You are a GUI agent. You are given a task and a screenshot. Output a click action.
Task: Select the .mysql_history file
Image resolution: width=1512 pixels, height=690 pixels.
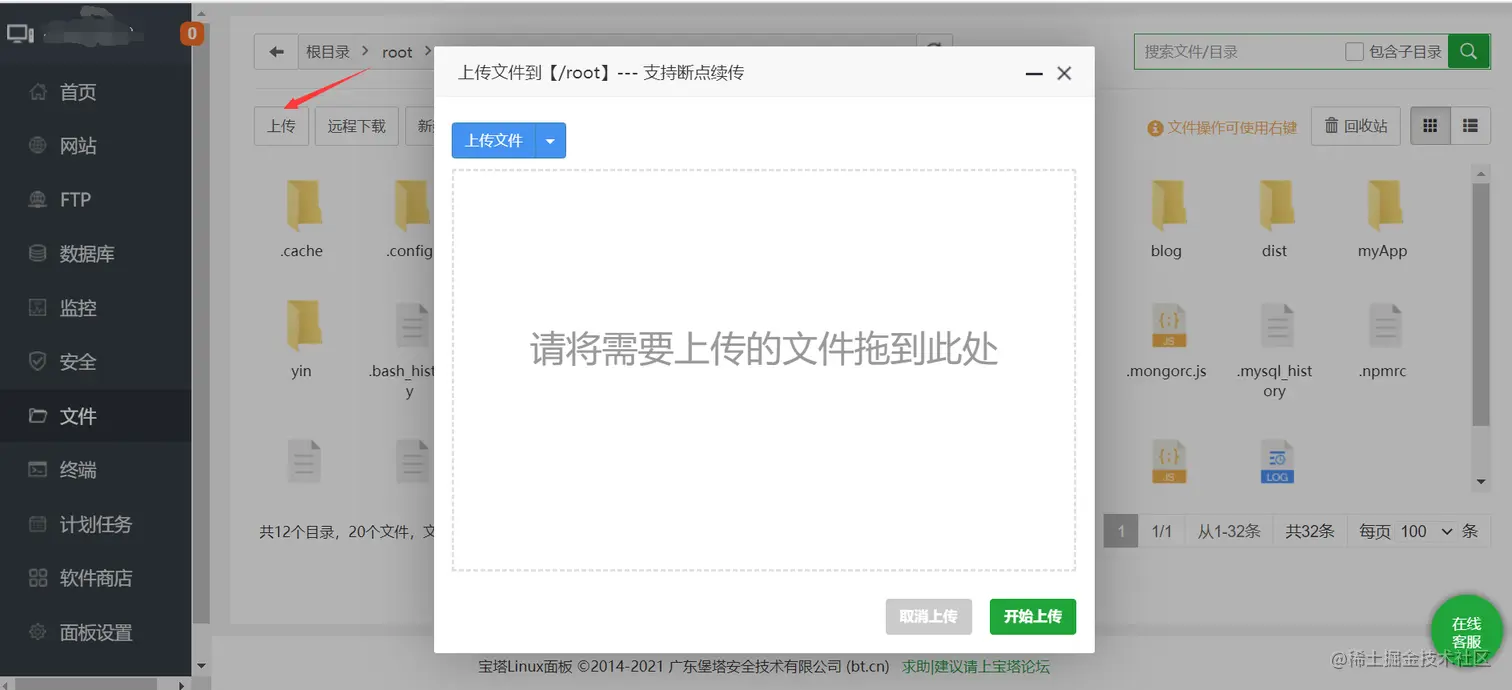click(1274, 350)
